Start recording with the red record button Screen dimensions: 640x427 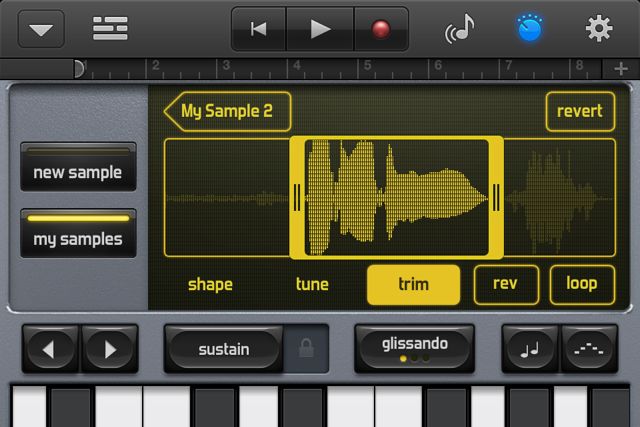click(381, 29)
